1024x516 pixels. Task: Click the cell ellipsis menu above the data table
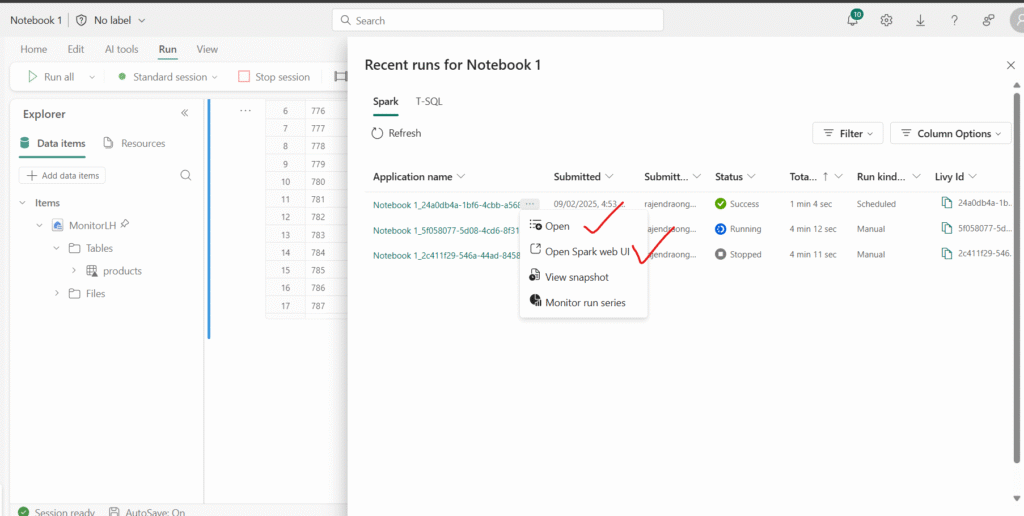click(x=246, y=110)
